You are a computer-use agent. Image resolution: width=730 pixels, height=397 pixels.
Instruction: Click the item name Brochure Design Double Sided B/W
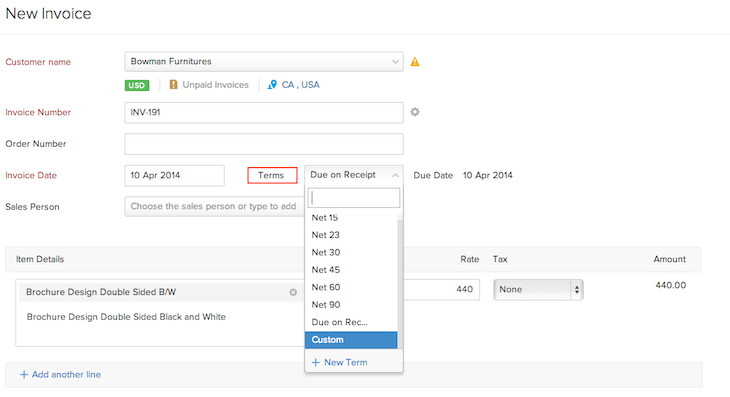pos(101,292)
